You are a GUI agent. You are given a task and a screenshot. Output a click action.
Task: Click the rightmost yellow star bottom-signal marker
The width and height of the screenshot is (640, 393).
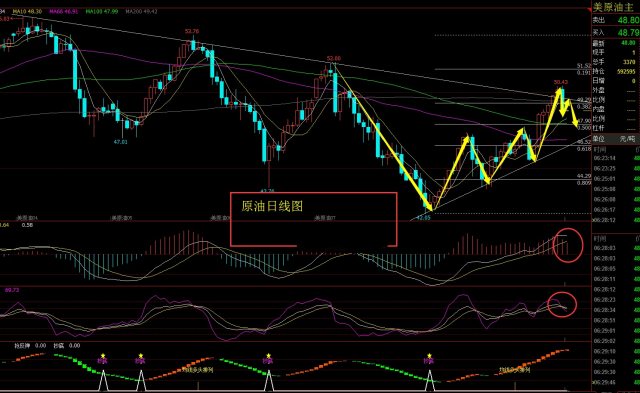(429, 355)
